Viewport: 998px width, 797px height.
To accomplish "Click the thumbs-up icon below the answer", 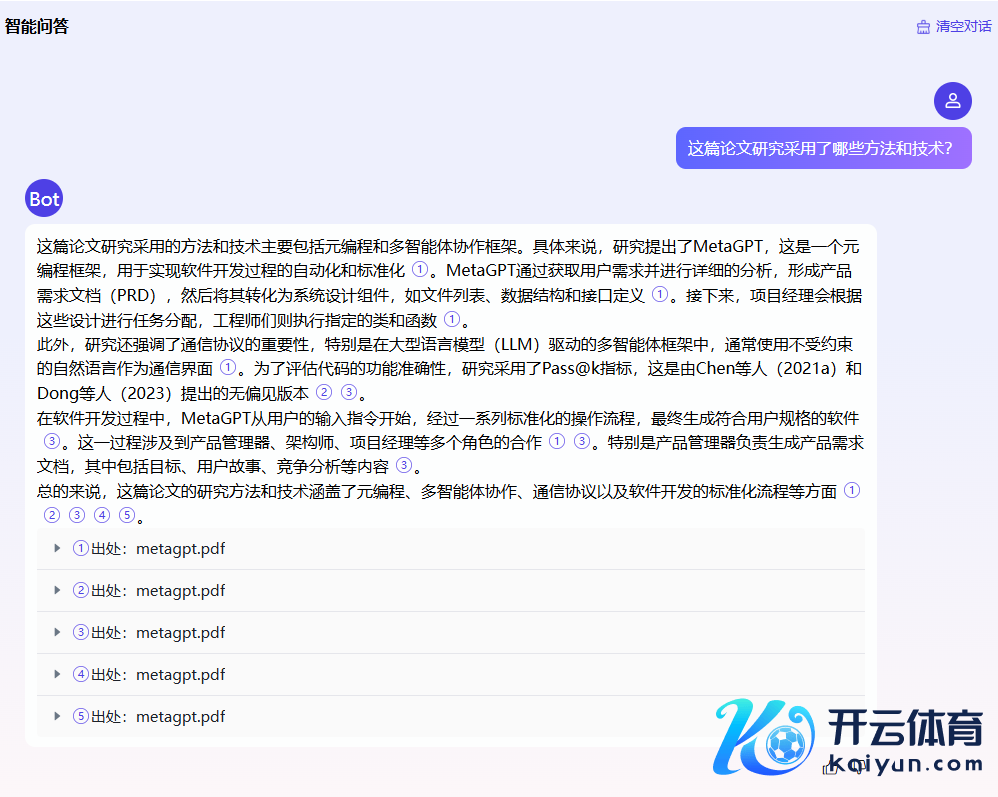I will [x=828, y=768].
